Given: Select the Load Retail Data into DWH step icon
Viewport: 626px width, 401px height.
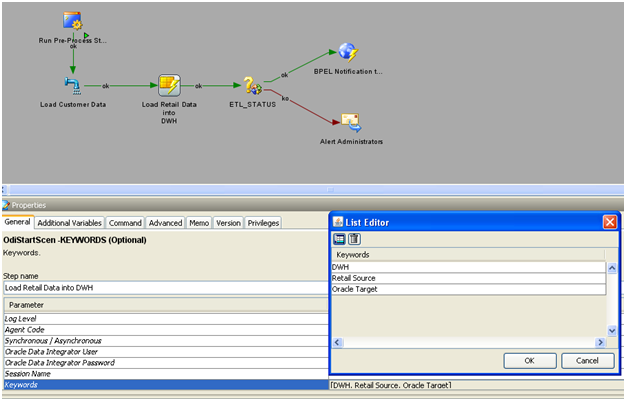Looking at the screenshot, I should point(169,85).
